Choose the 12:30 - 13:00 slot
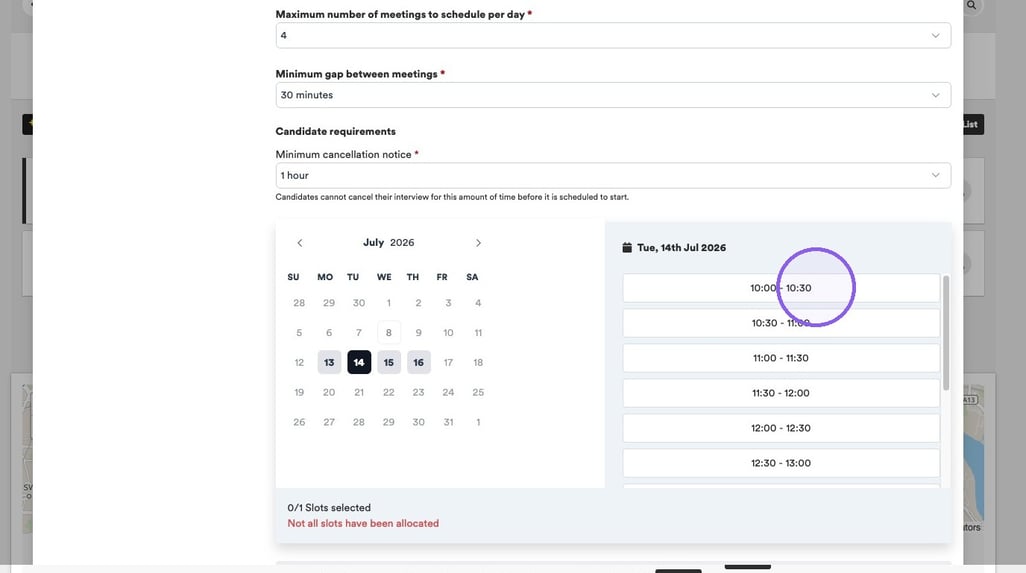 [x=781, y=463]
